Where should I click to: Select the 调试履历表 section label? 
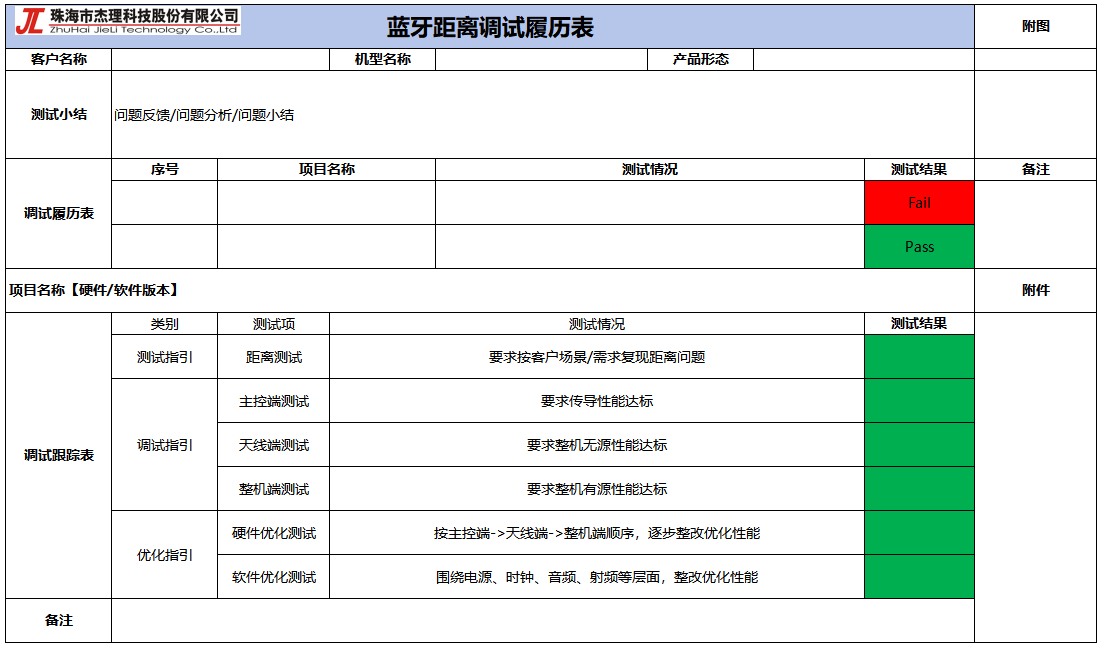(59, 214)
